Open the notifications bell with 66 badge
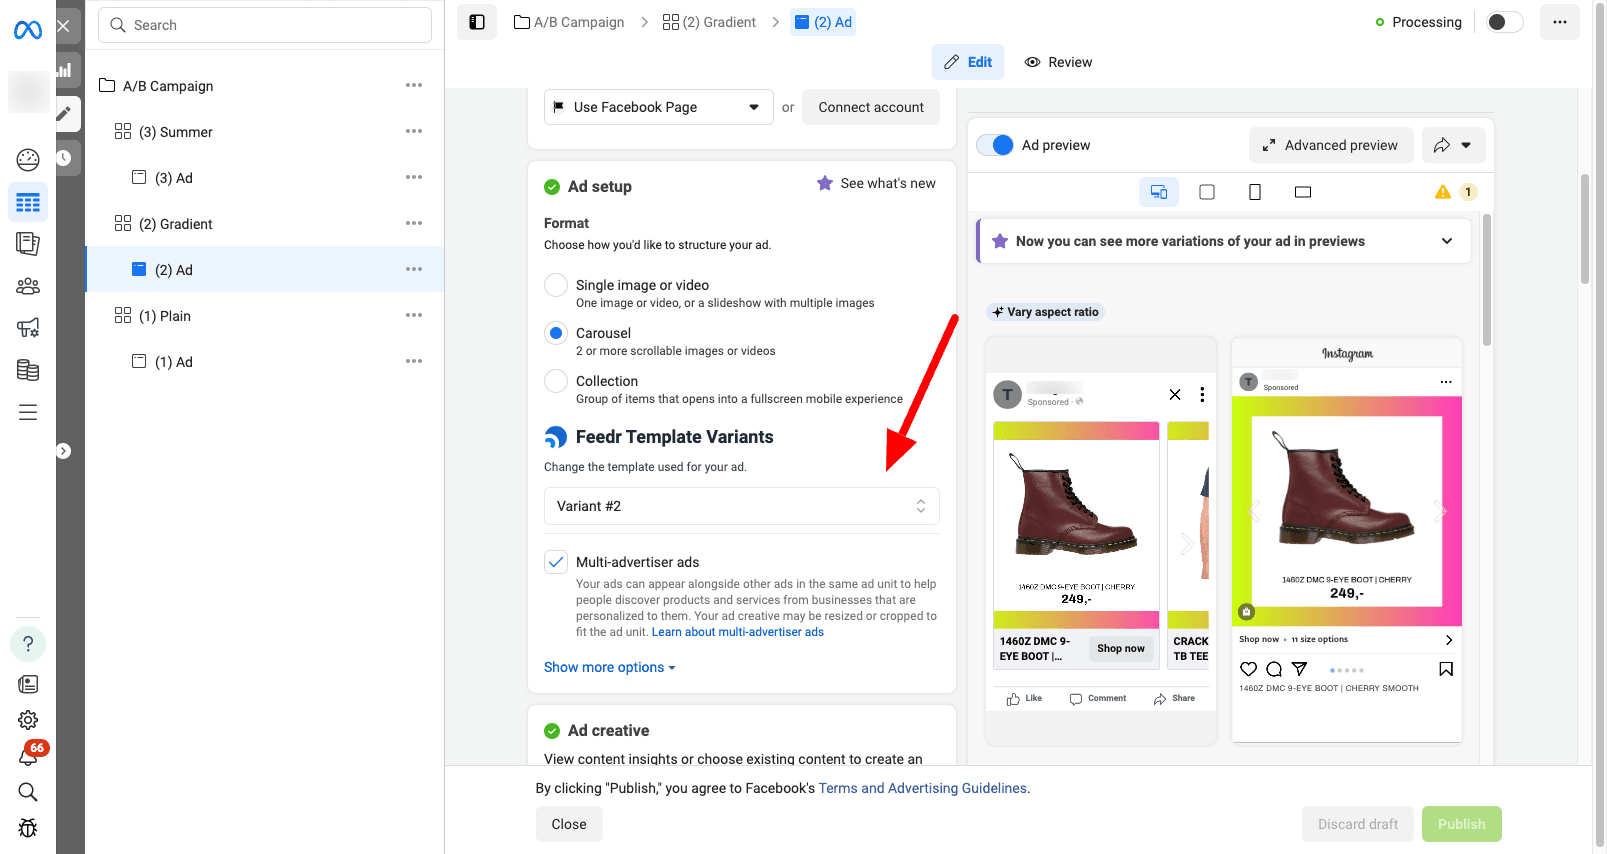This screenshot has height=854, width=1607. click(28, 756)
